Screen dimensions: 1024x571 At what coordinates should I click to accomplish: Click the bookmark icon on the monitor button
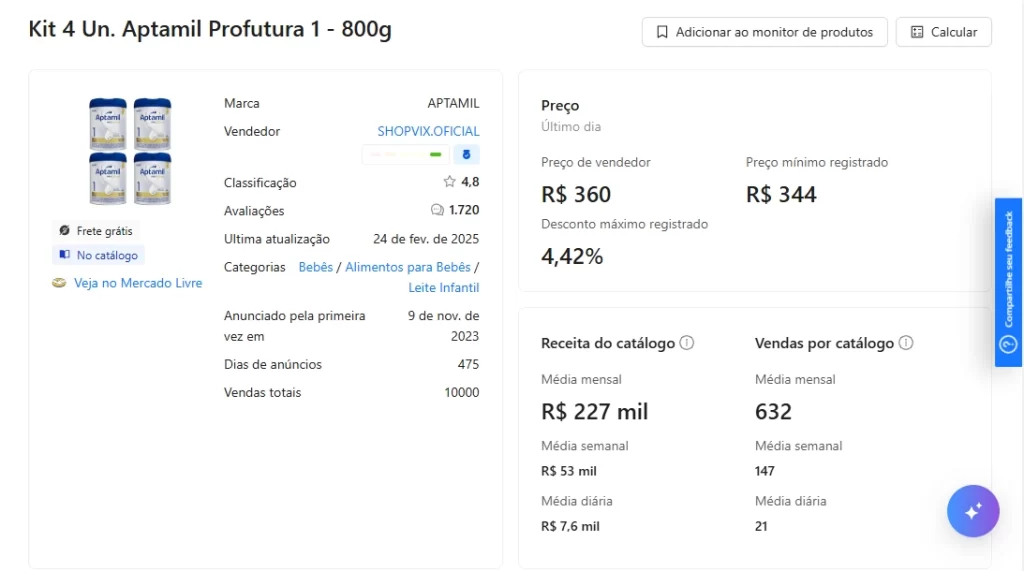pos(662,32)
